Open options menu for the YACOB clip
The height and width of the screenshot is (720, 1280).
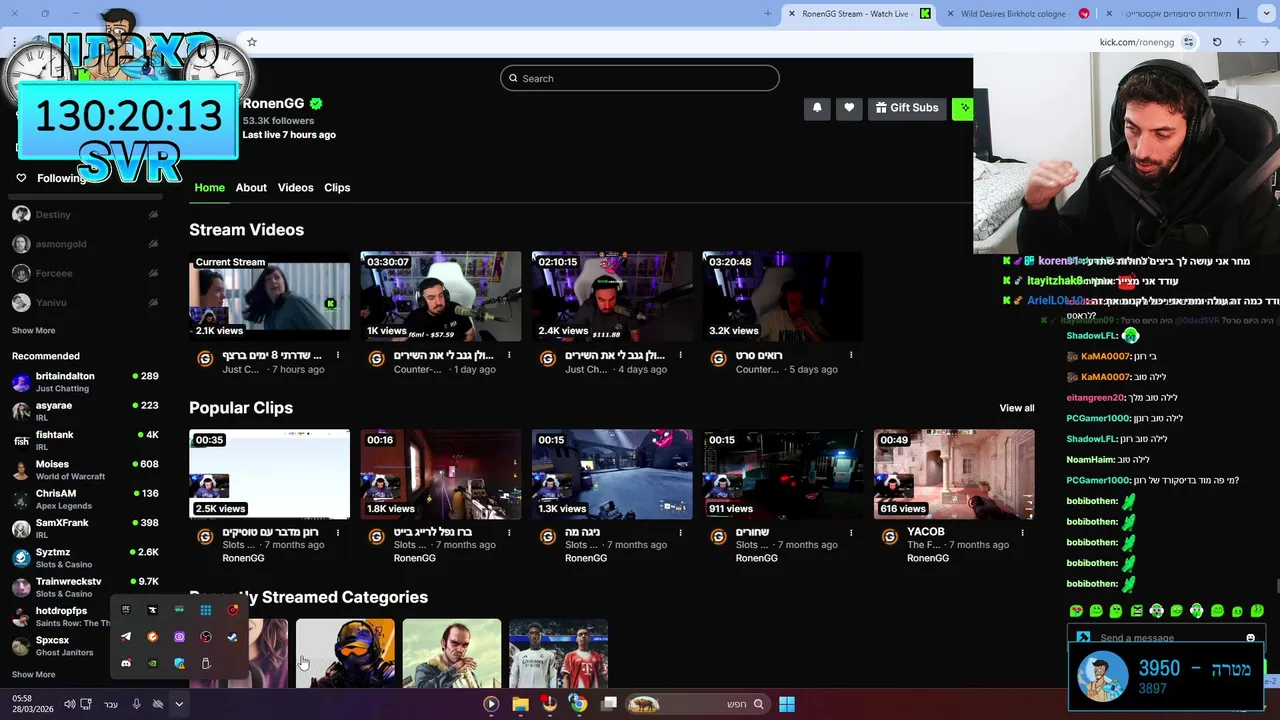(1022, 533)
